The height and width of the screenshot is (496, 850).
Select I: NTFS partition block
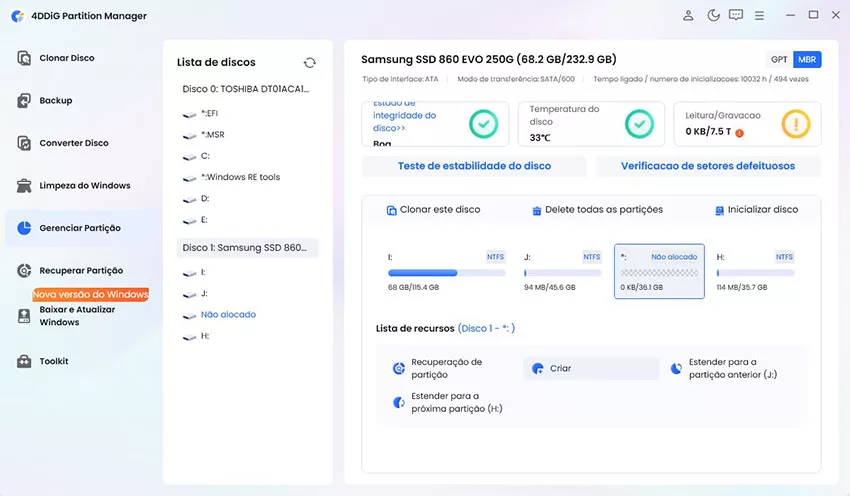click(446, 271)
